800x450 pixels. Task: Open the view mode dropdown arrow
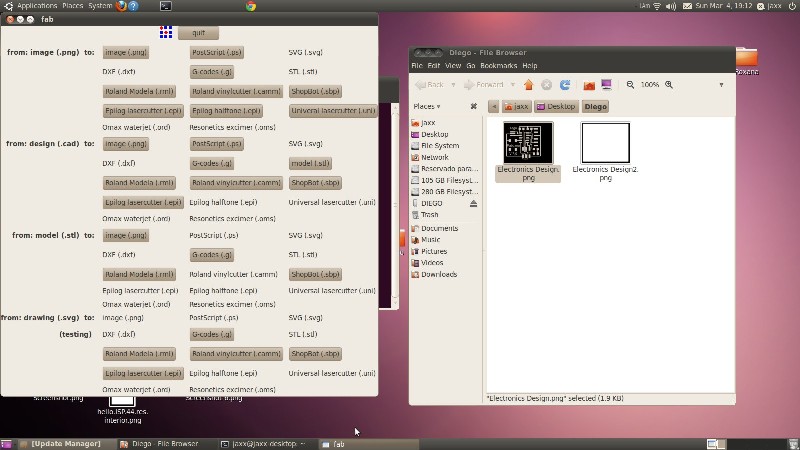pyautogui.click(x=721, y=85)
